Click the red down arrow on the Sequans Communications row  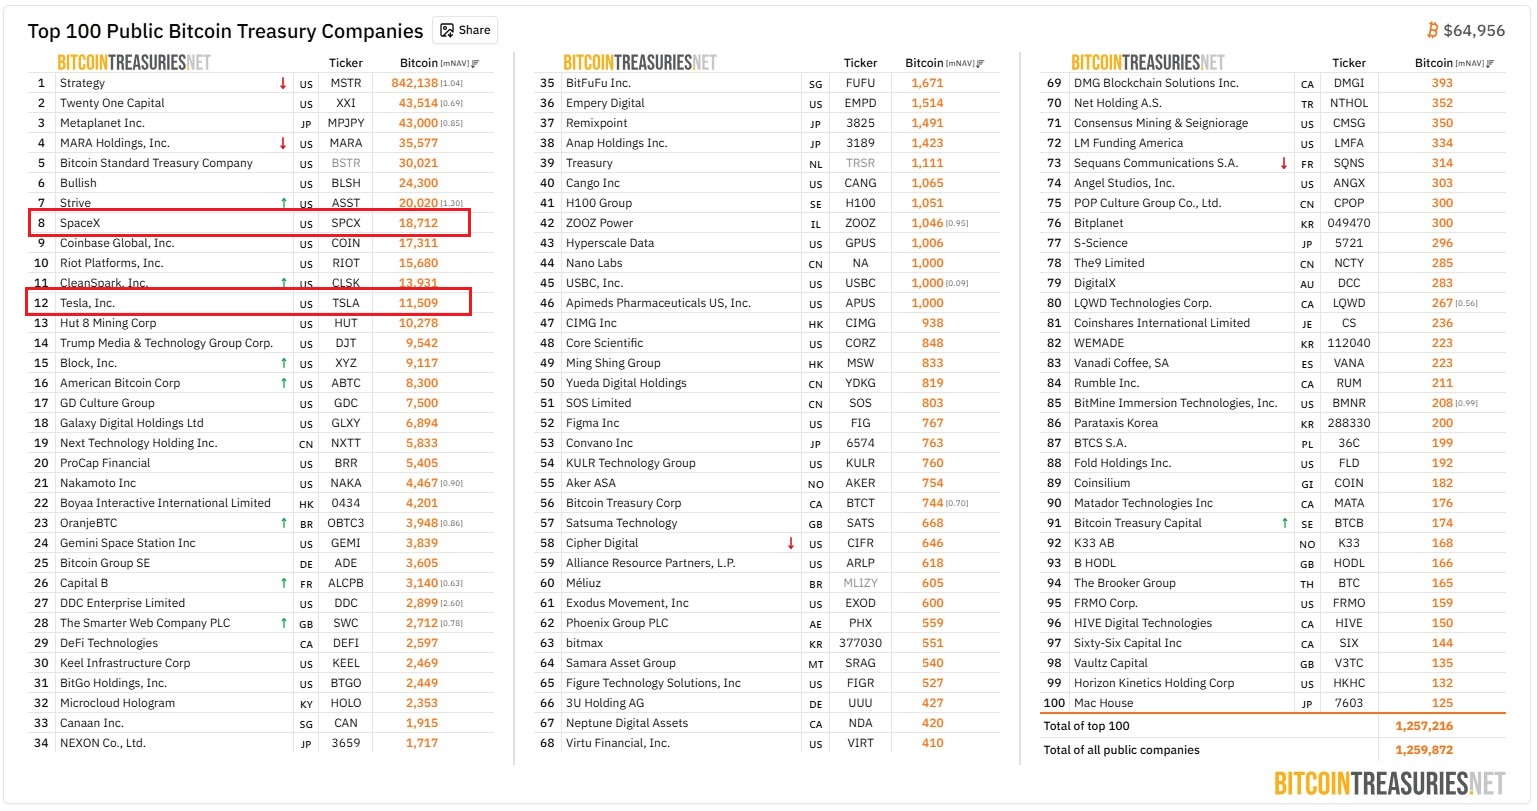click(1284, 163)
